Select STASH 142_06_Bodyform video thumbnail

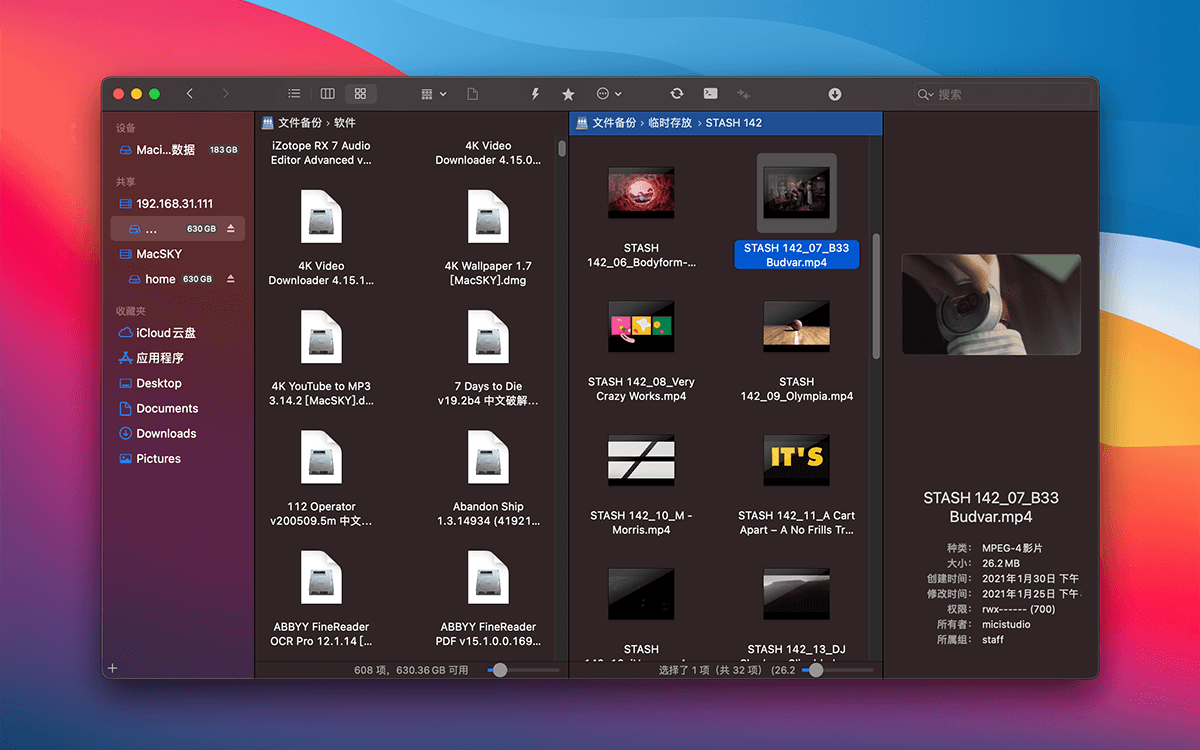[x=641, y=192]
